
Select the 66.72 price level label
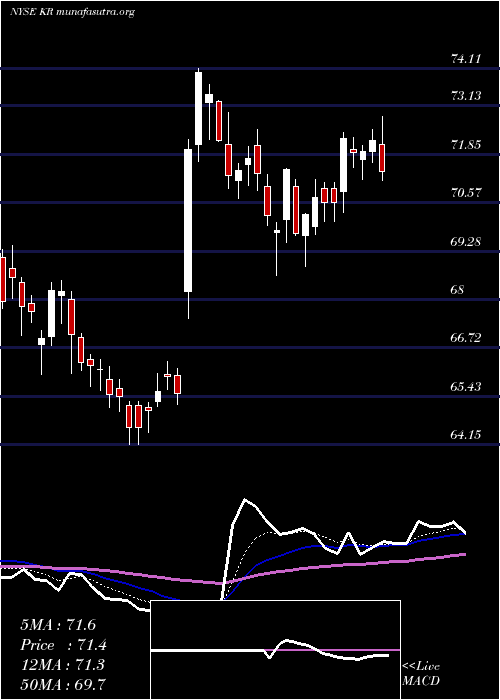pyautogui.click(x=466, y=338)
